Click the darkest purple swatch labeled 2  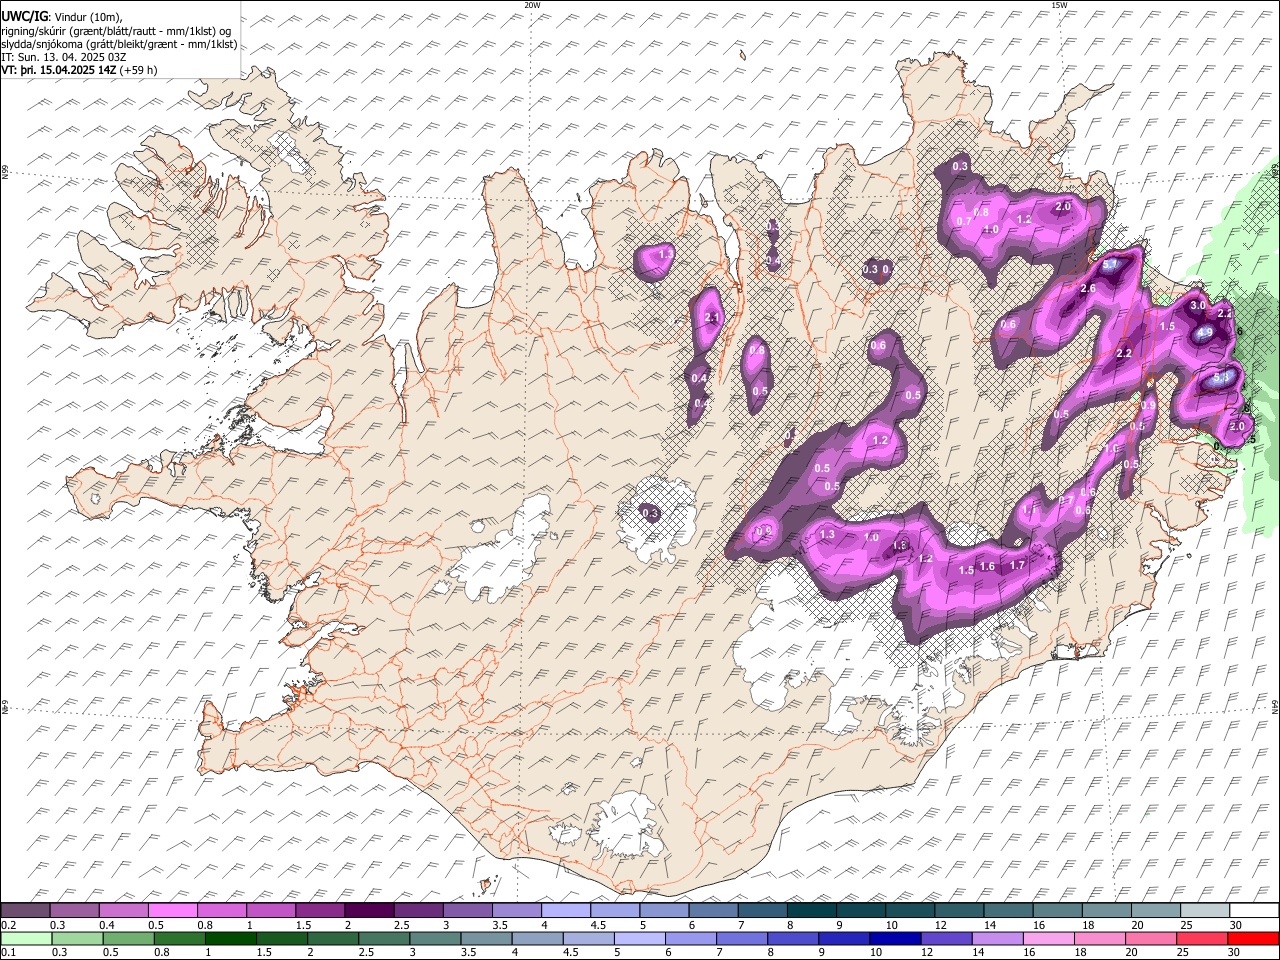(x=369, y=910)
